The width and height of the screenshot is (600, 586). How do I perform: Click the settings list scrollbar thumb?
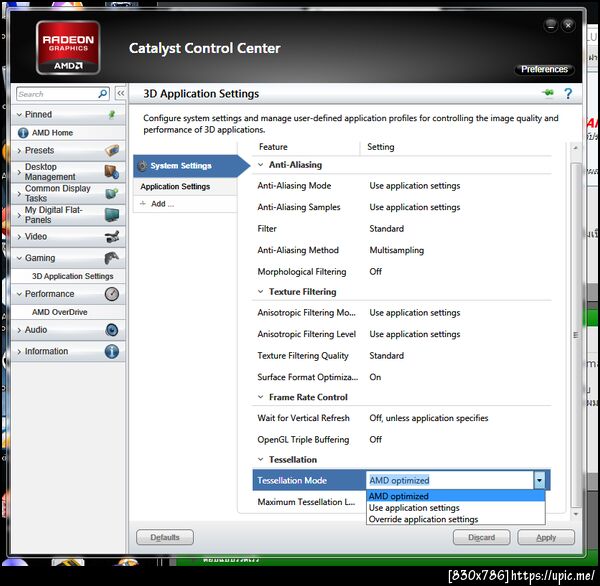pos(576,335)
